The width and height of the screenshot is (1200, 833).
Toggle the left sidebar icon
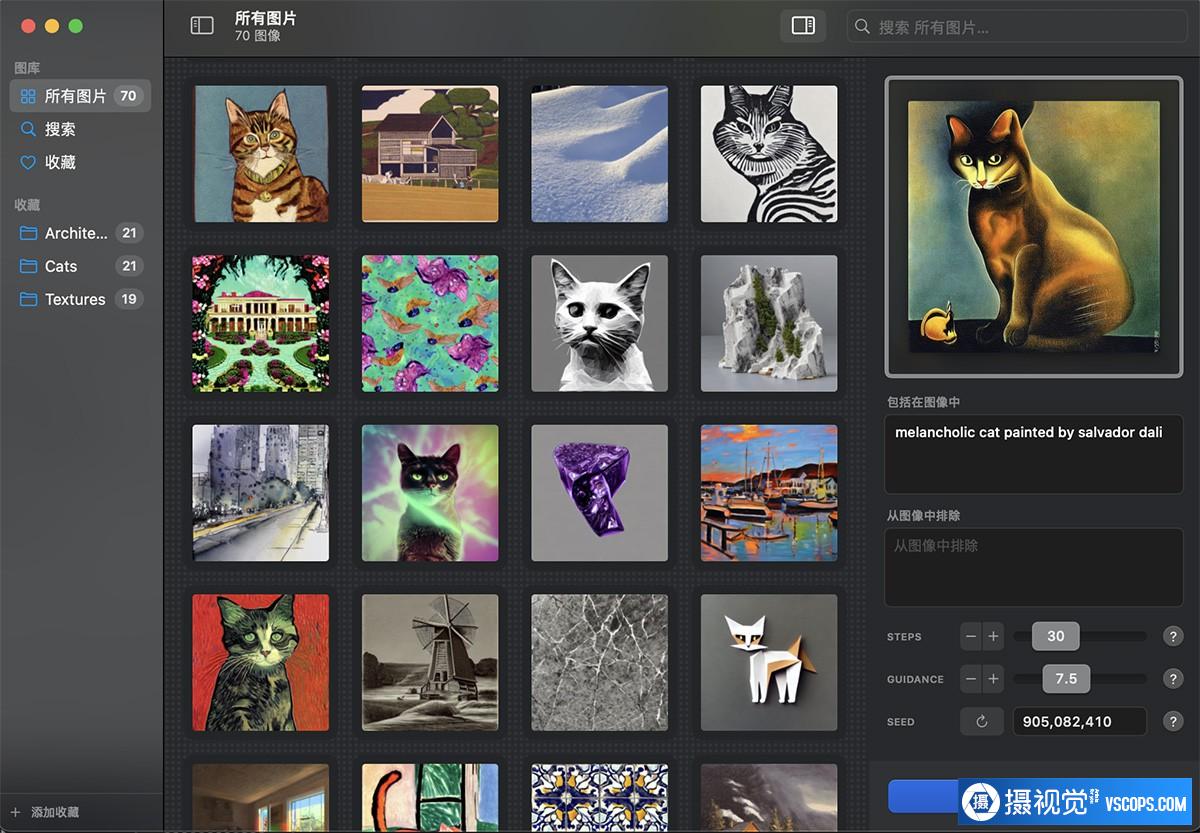point(202,26)
